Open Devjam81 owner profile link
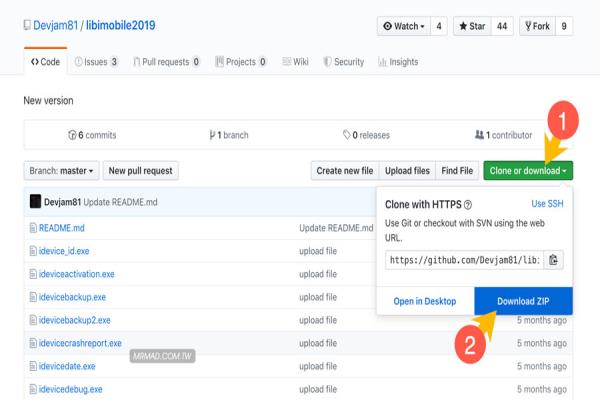 pyautogui.click(x=55, y=25)
